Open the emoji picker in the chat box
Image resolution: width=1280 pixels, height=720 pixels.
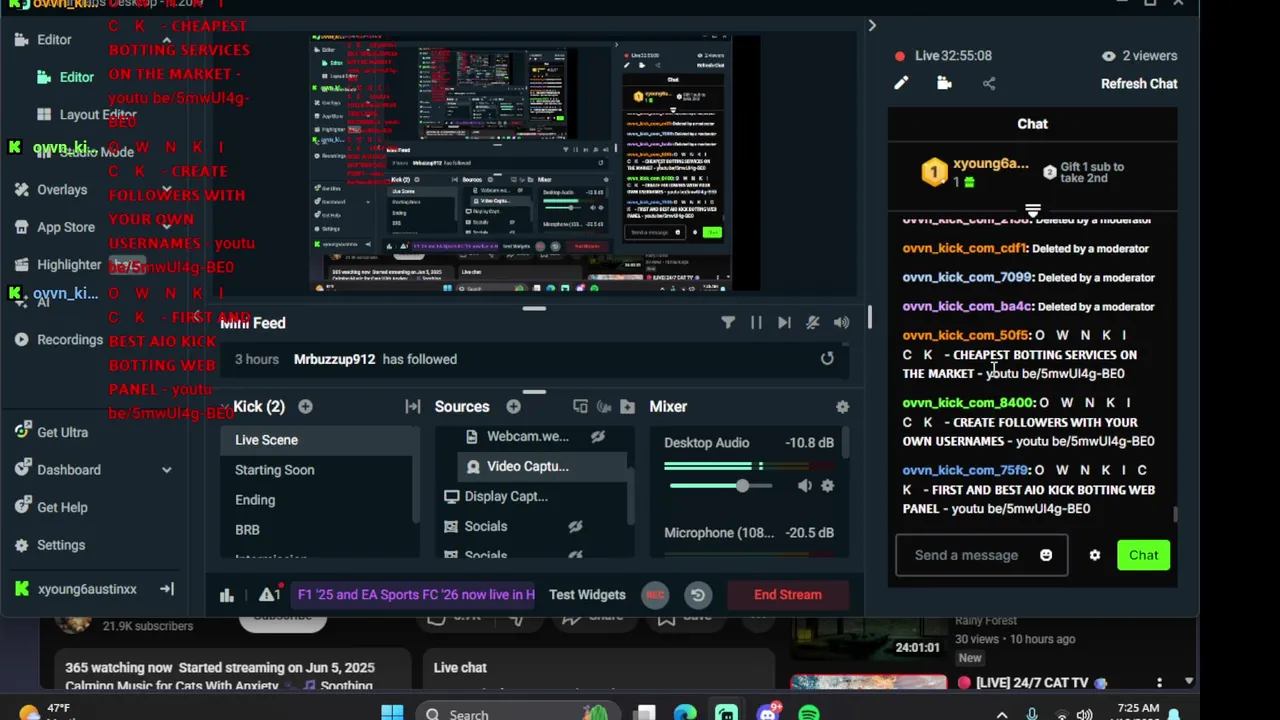(x=1046, y=555)
